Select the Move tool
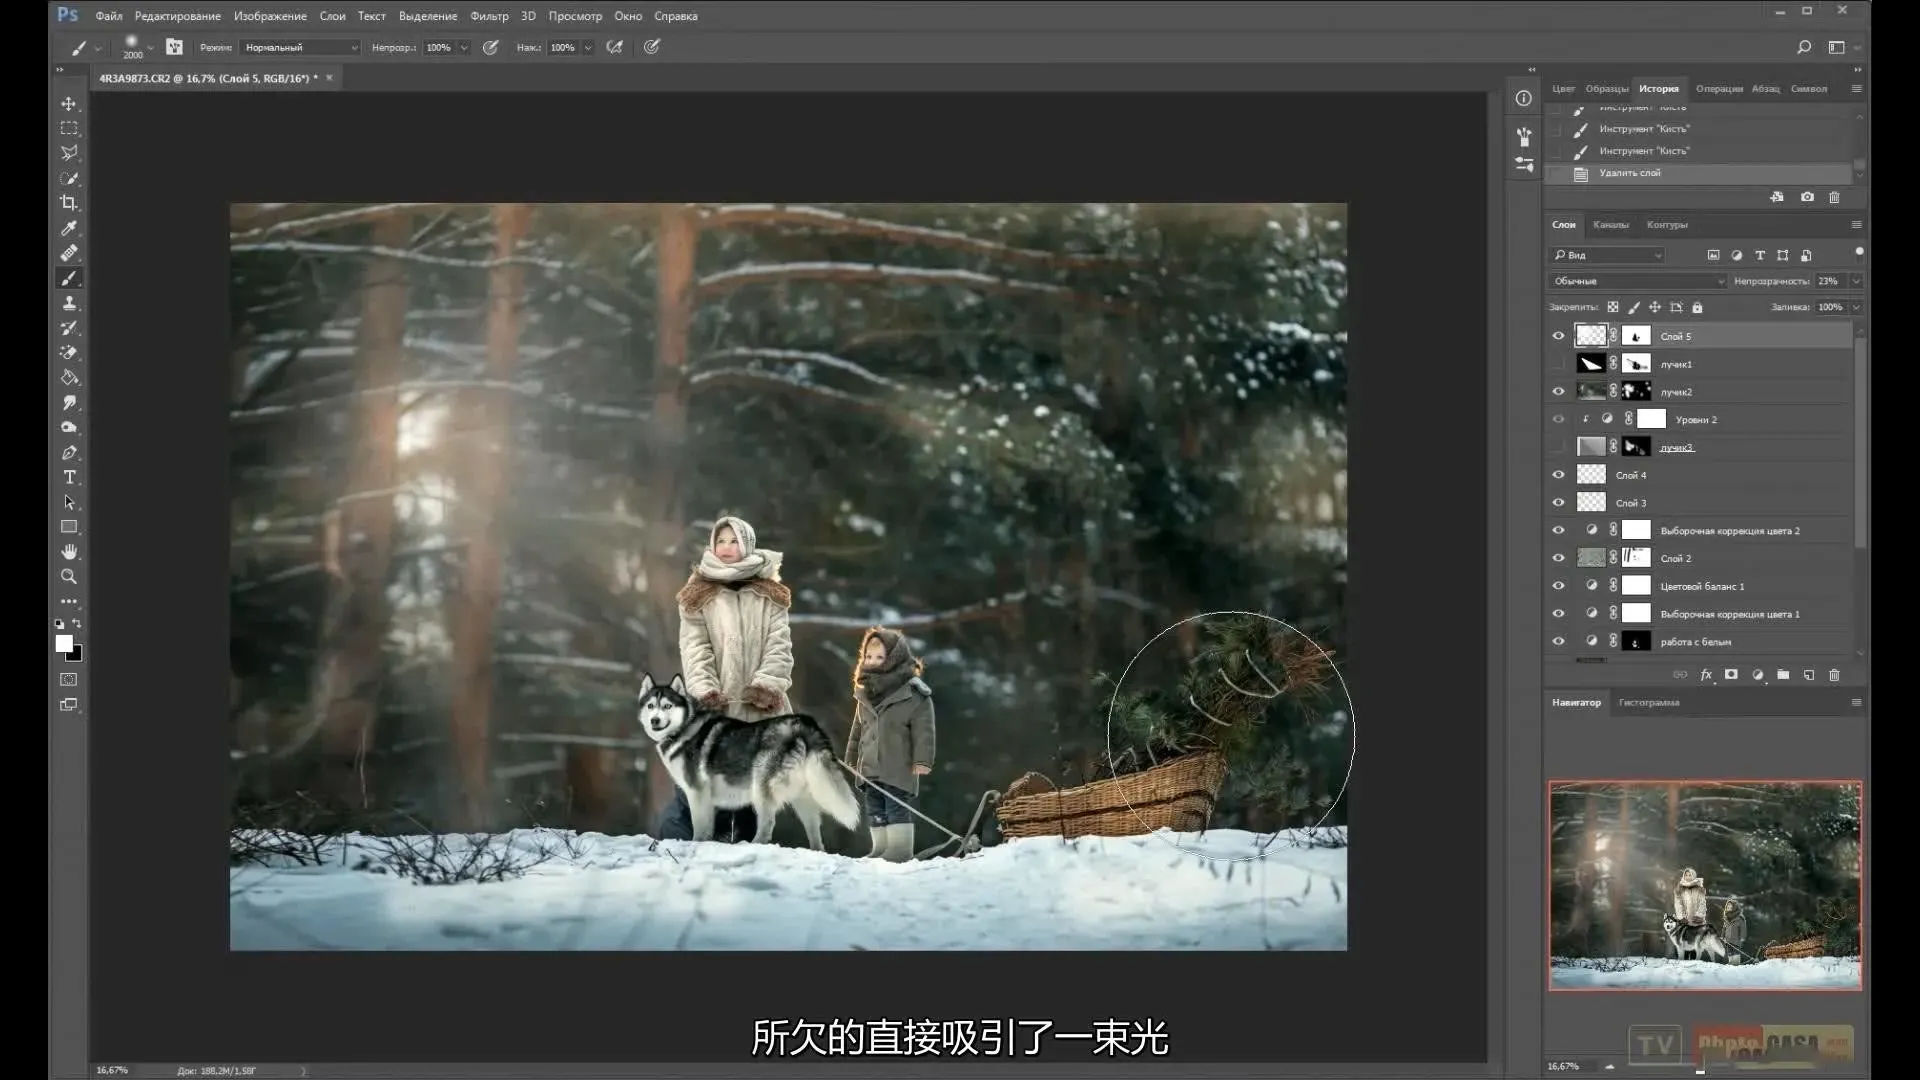1920x1080 pixels. pyautogui.click(x=69, y=104)
